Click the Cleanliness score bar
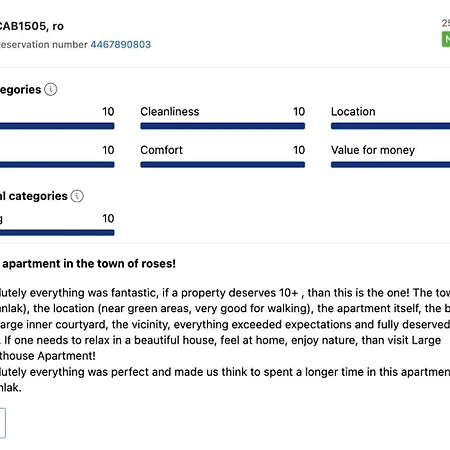 (x=223, y=126)
